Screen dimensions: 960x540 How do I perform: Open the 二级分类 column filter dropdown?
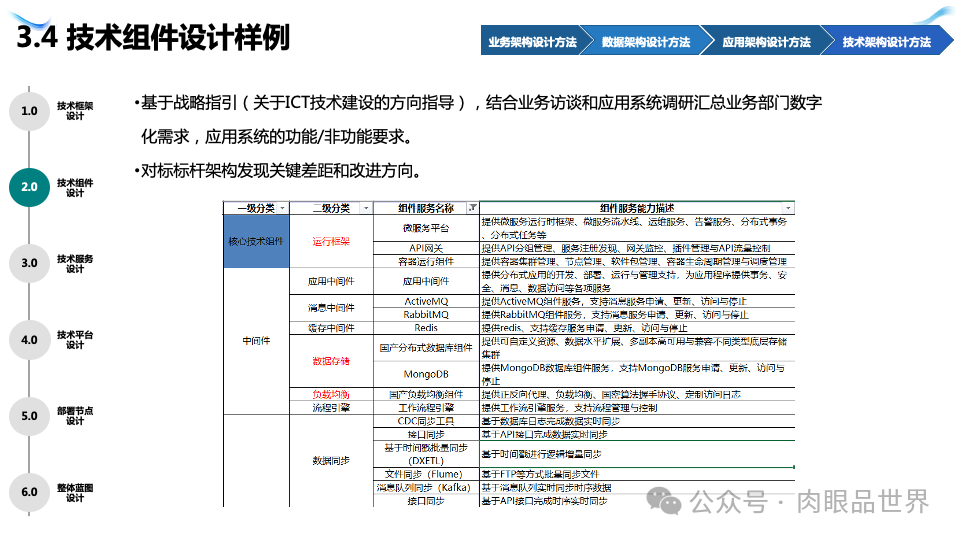pos(366,208)
